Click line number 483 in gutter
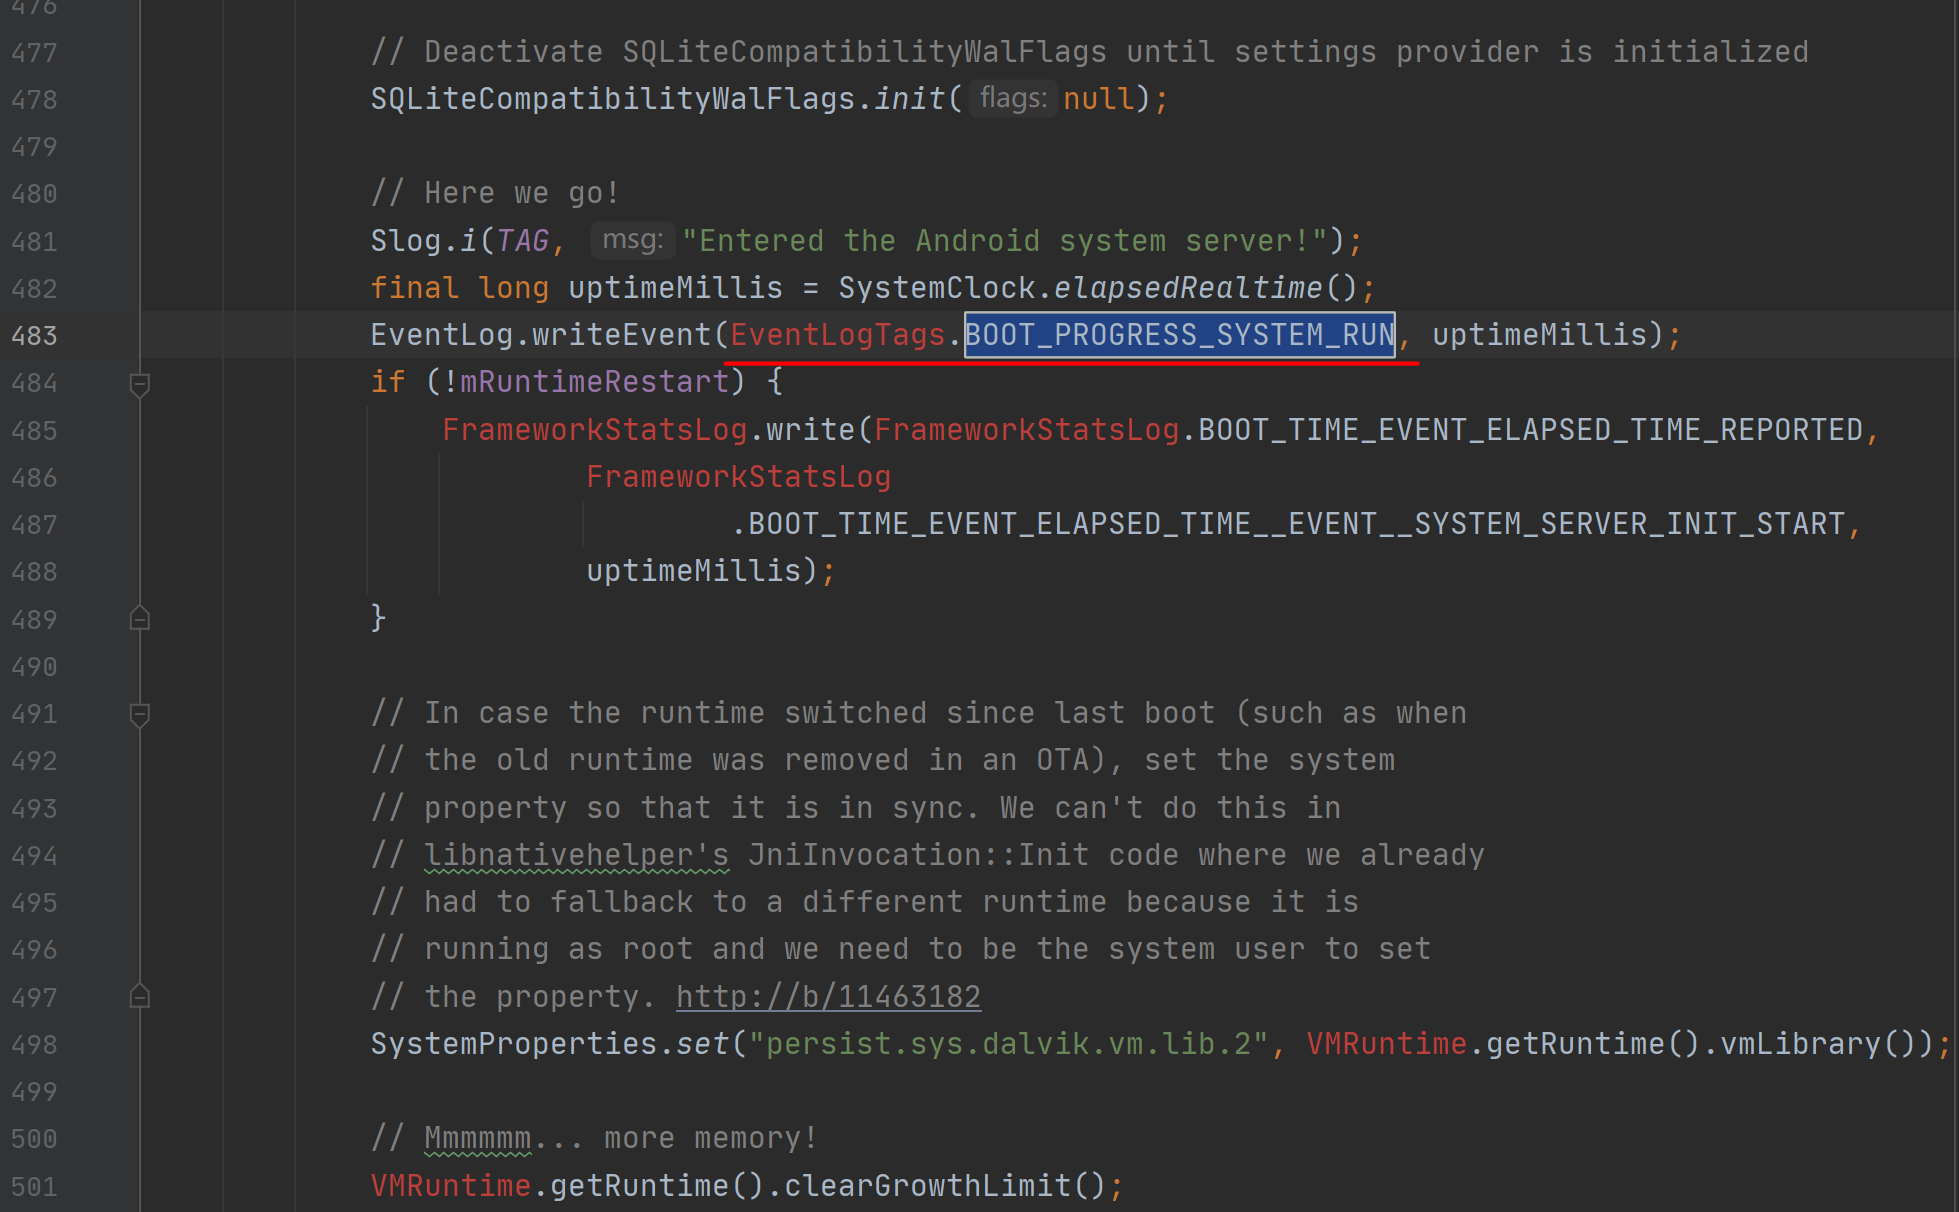The image size is (1959, 1212). coord(34,336)
